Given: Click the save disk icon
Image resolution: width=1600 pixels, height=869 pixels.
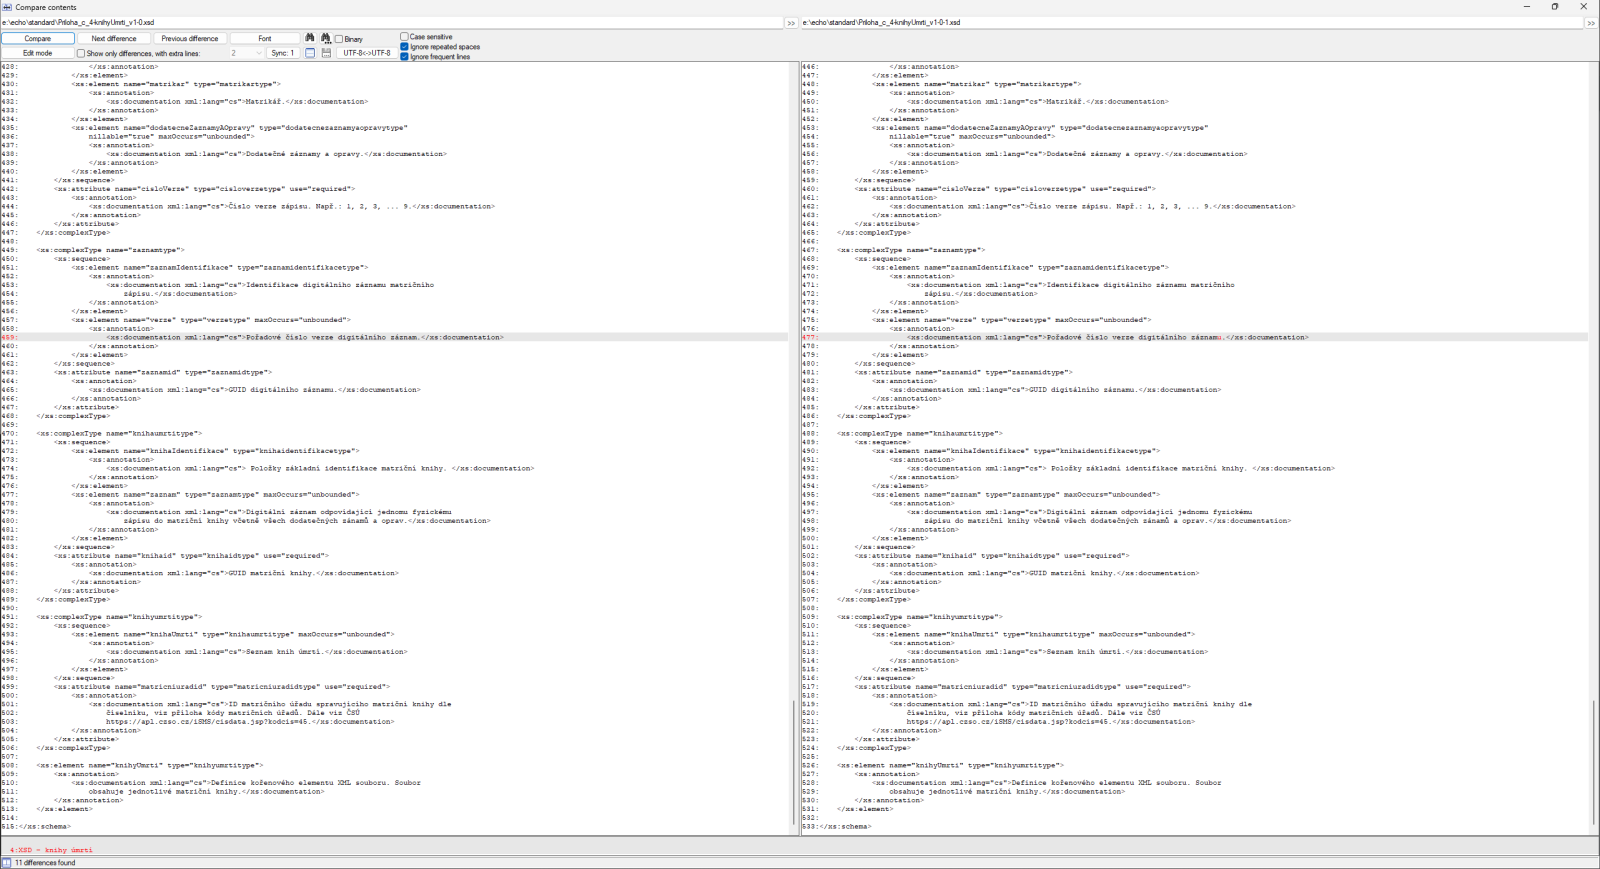Looking at the screenshot, I should pyautogui.click(x=326, y=53).
